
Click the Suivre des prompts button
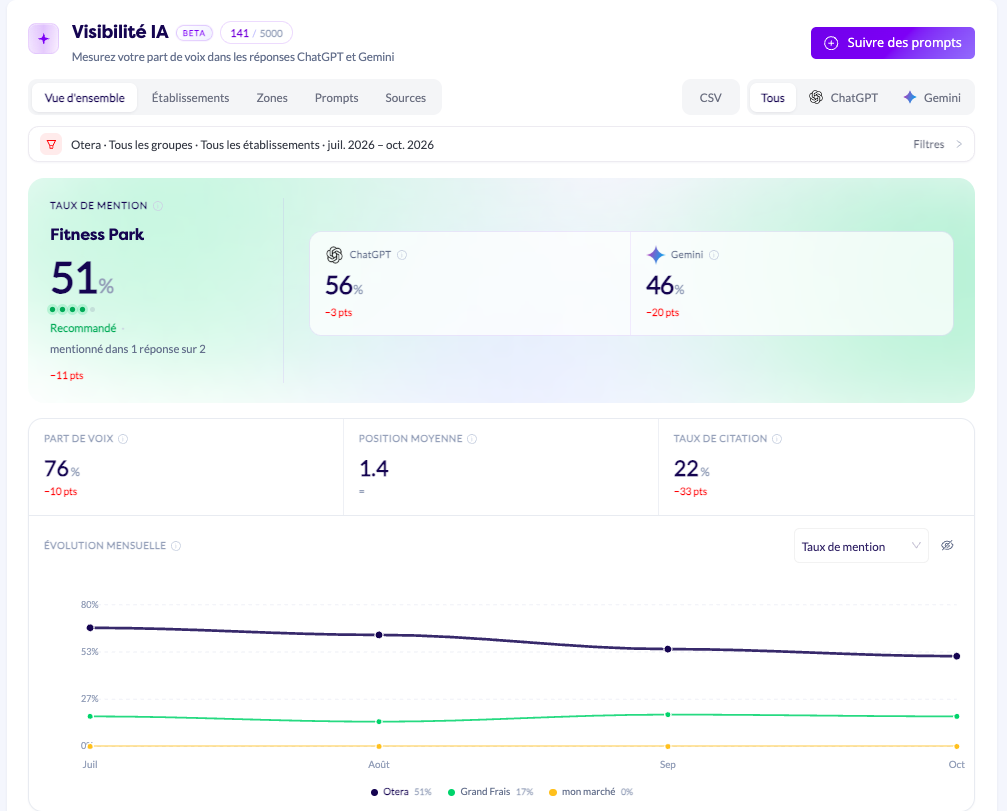point(893,43)
